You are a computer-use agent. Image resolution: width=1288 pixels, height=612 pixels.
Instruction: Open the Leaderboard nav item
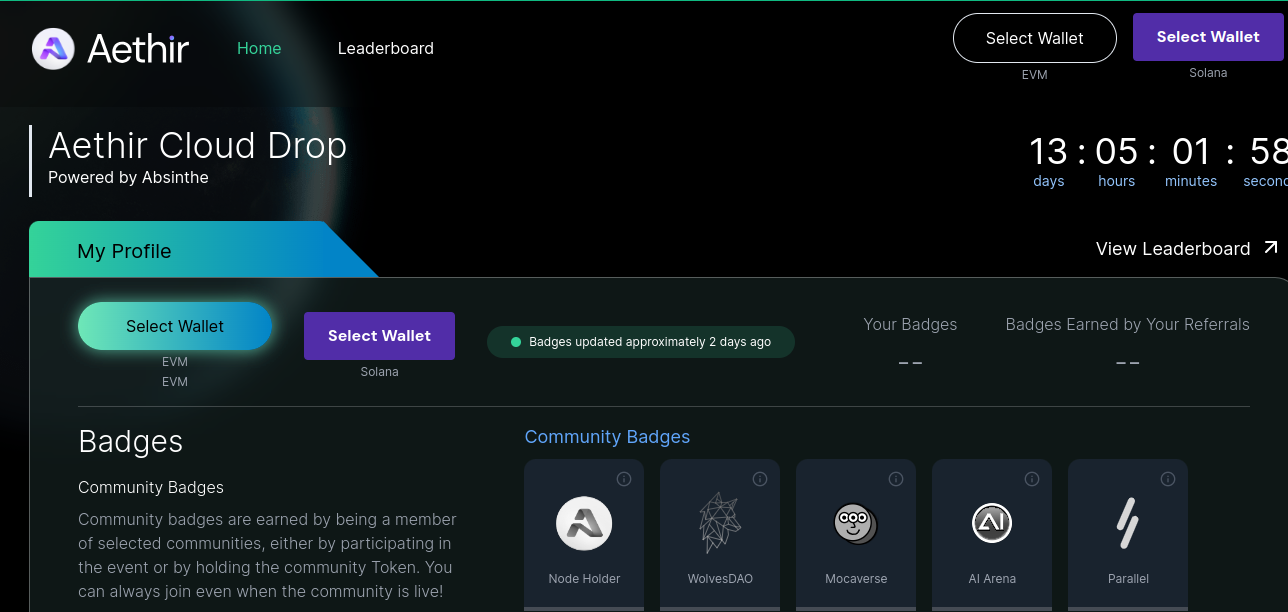click(386, 48)
